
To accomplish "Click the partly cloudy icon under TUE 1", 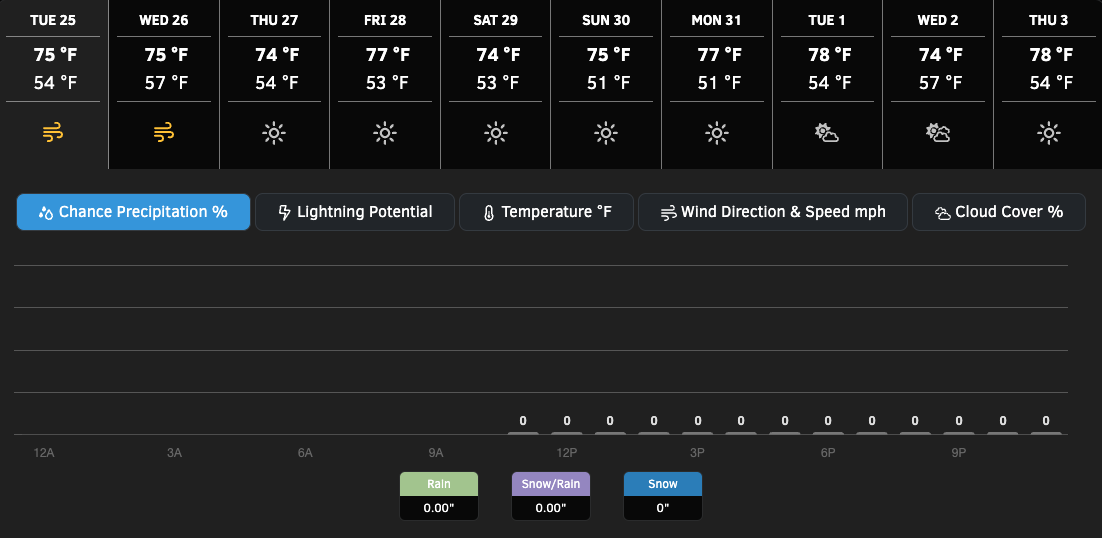I will (x=826, y=133).
